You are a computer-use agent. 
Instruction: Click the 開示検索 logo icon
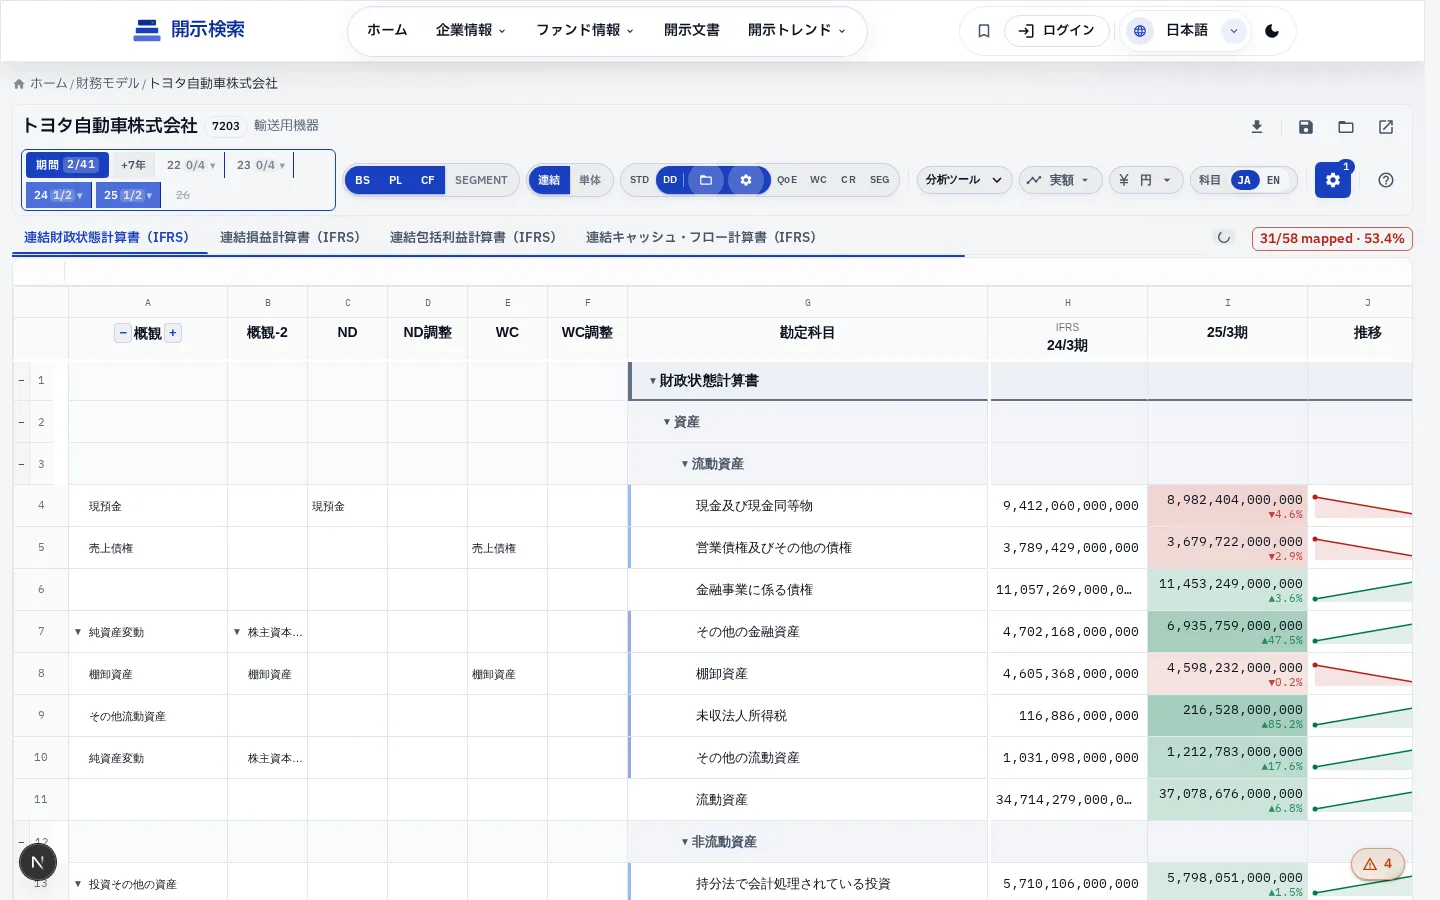[x=147, y=30]
